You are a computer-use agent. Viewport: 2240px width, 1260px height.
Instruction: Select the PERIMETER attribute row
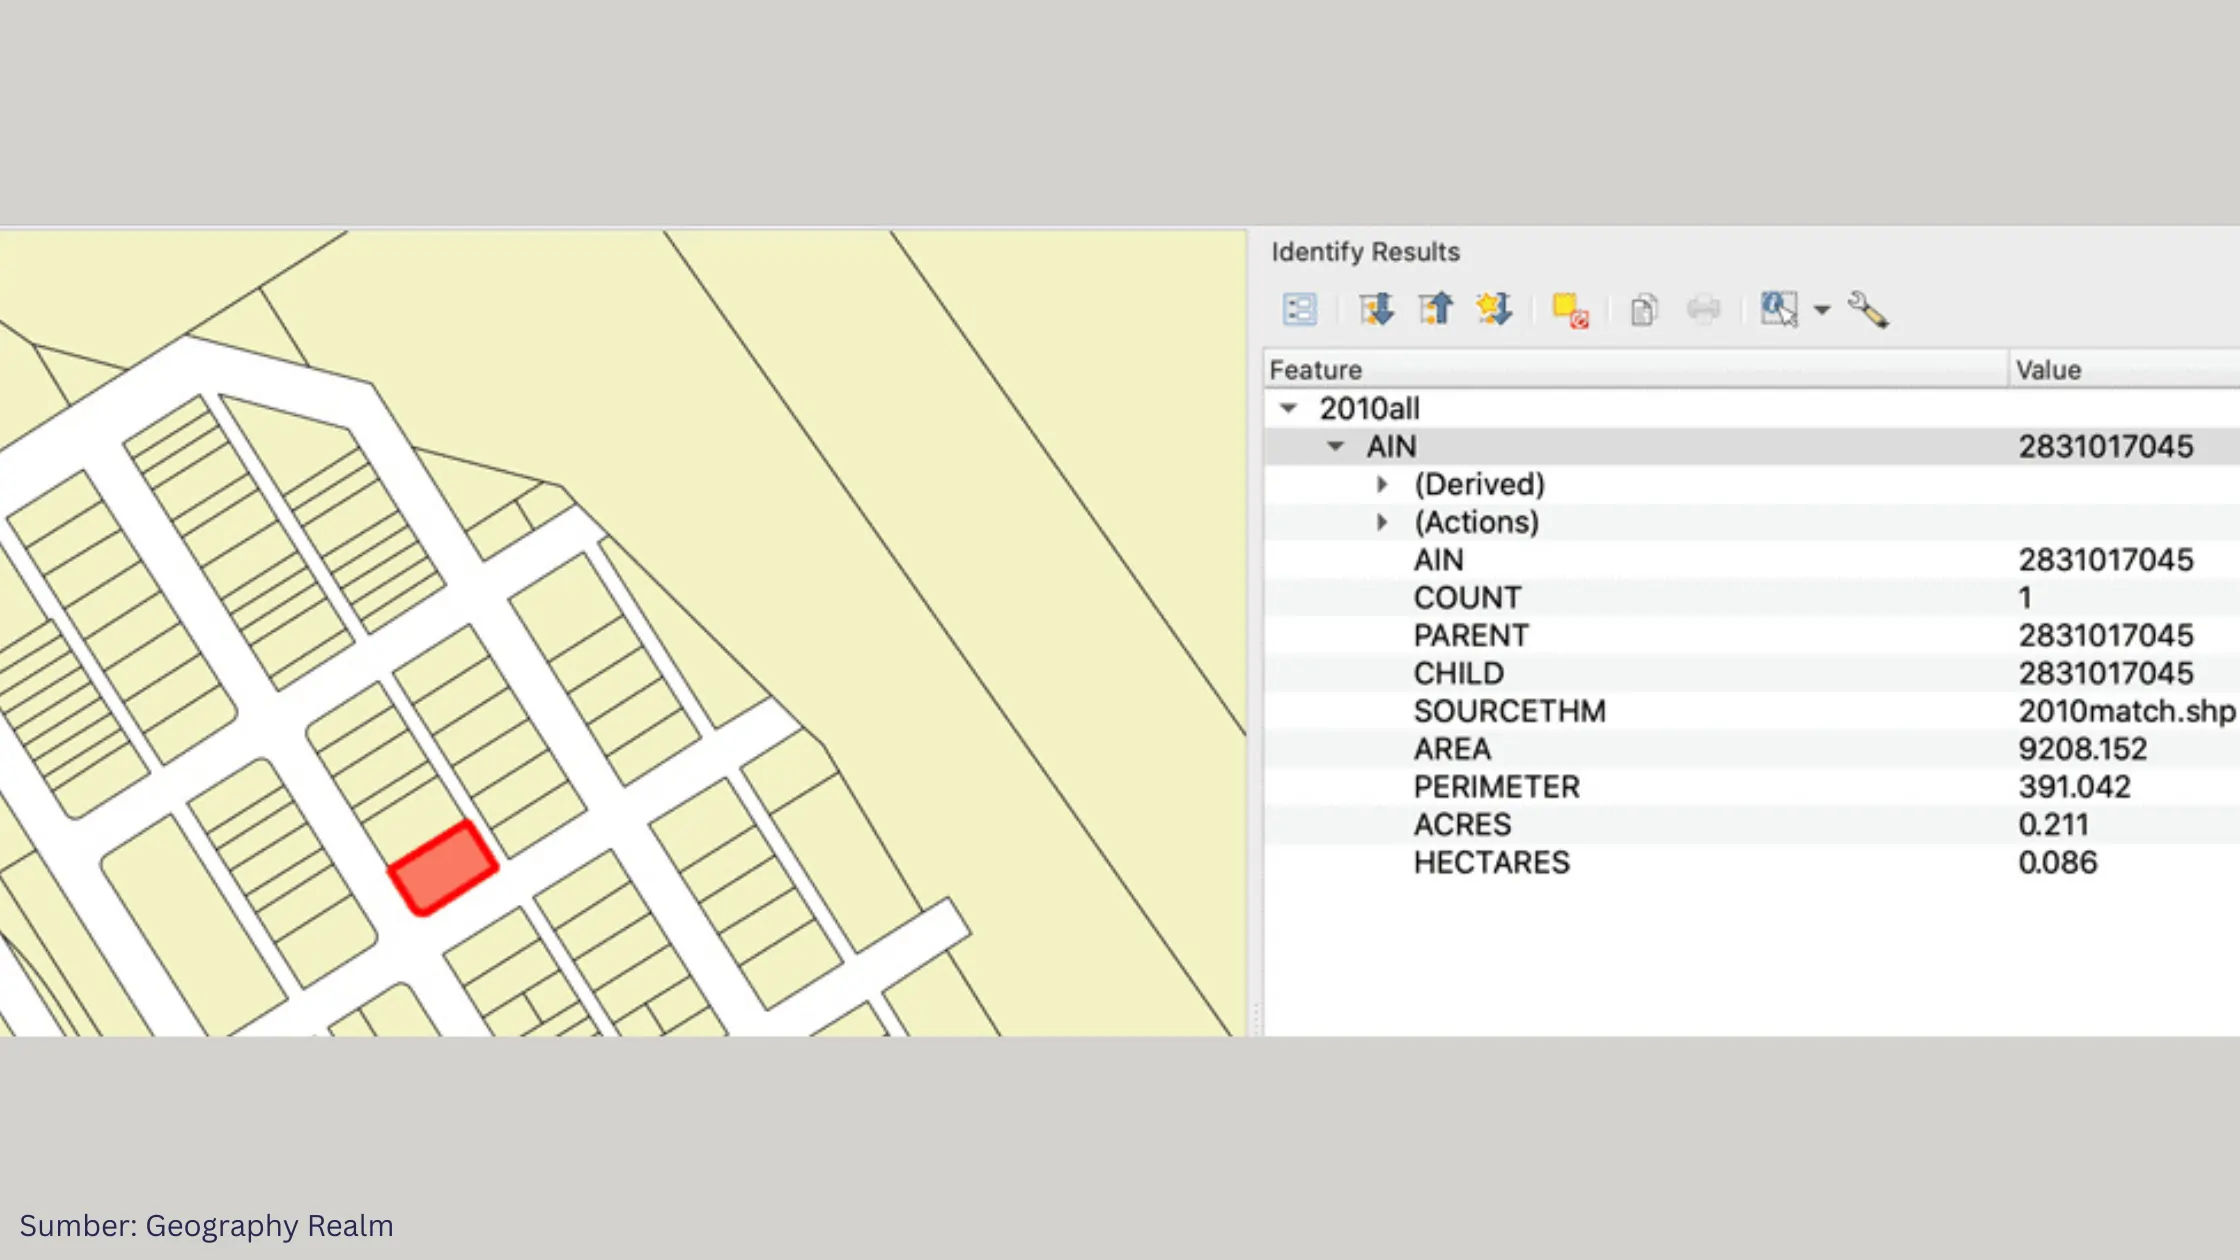point(1496,787)
